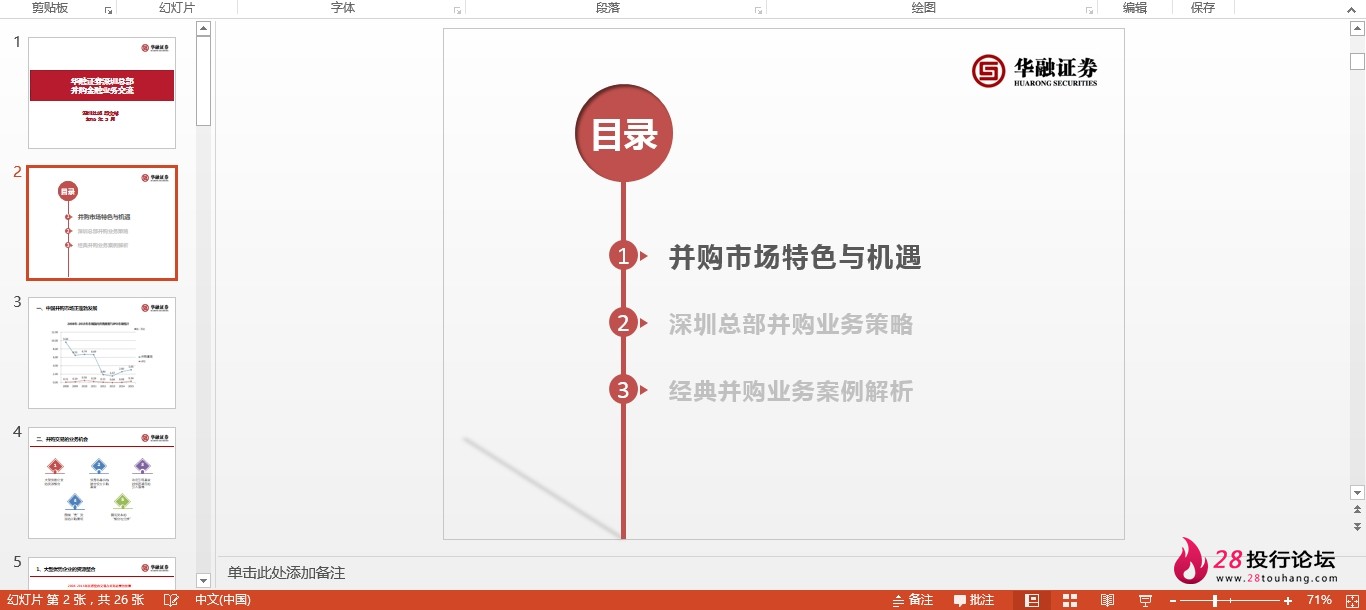Screen dimensions: 1366x610
Task: Open 字体 dialog launcher
Action: pyautogui.click(x=457, y=10)
